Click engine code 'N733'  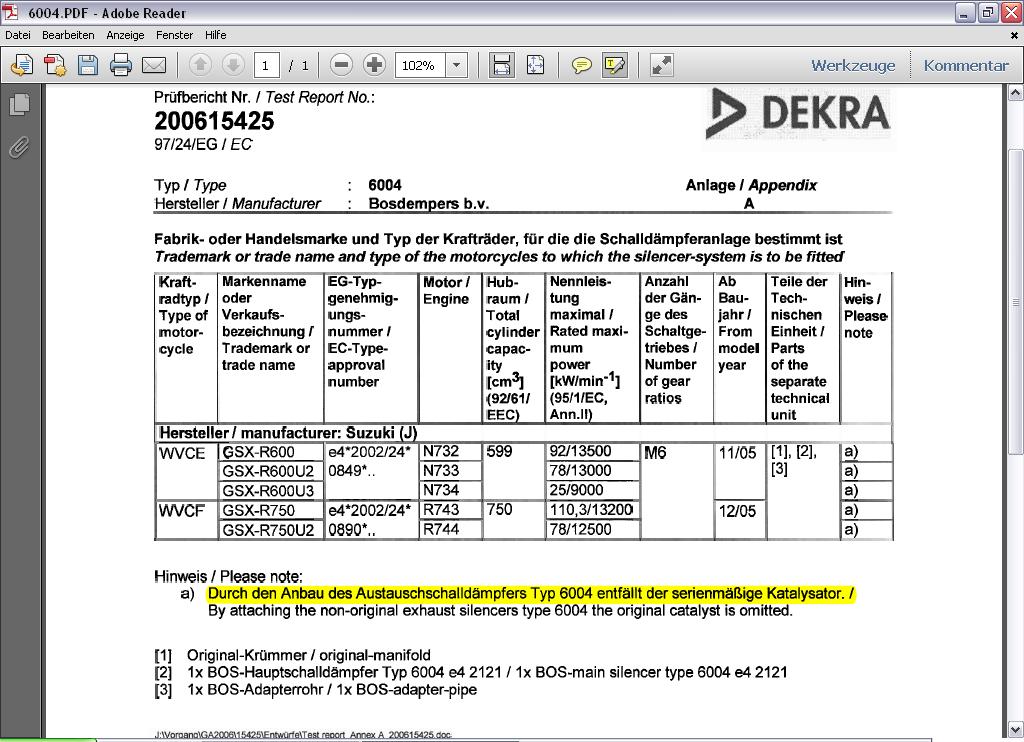tap(441, 470)
